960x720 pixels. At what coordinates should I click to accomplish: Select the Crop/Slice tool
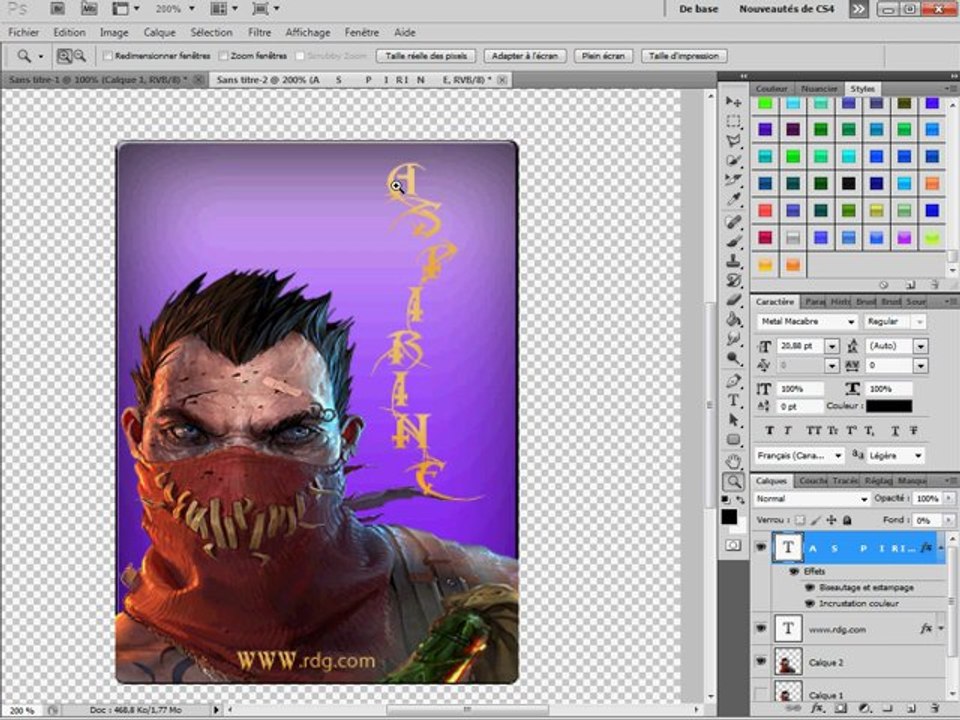(x=733, y=179)
